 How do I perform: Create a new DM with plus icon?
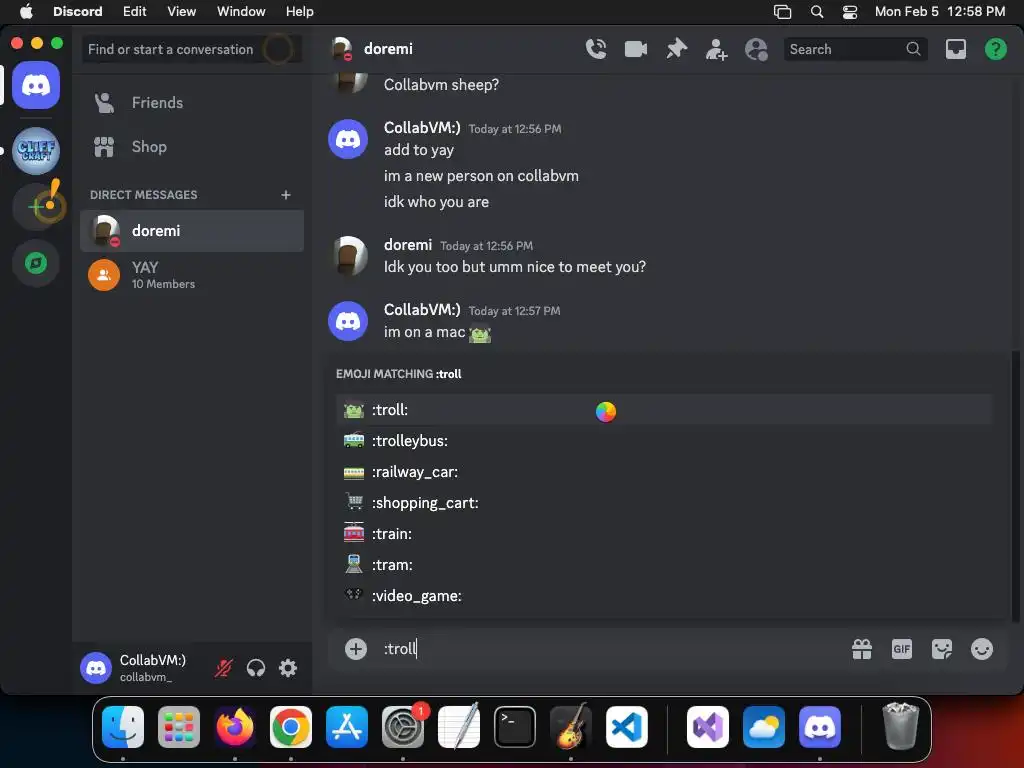coord(285,195)
